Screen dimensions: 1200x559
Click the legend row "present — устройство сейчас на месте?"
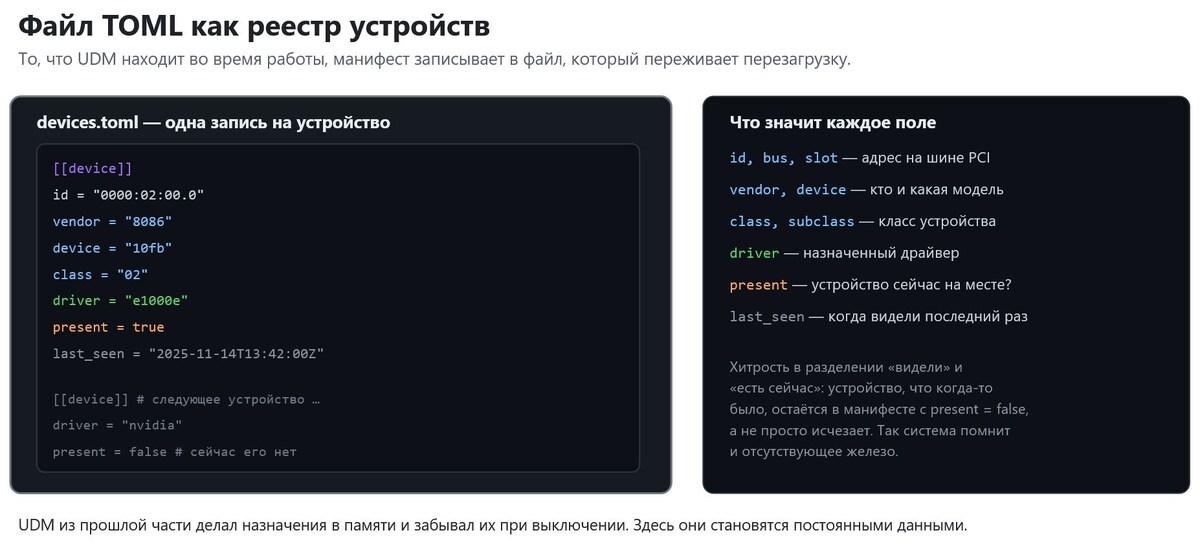coord(871,285)
